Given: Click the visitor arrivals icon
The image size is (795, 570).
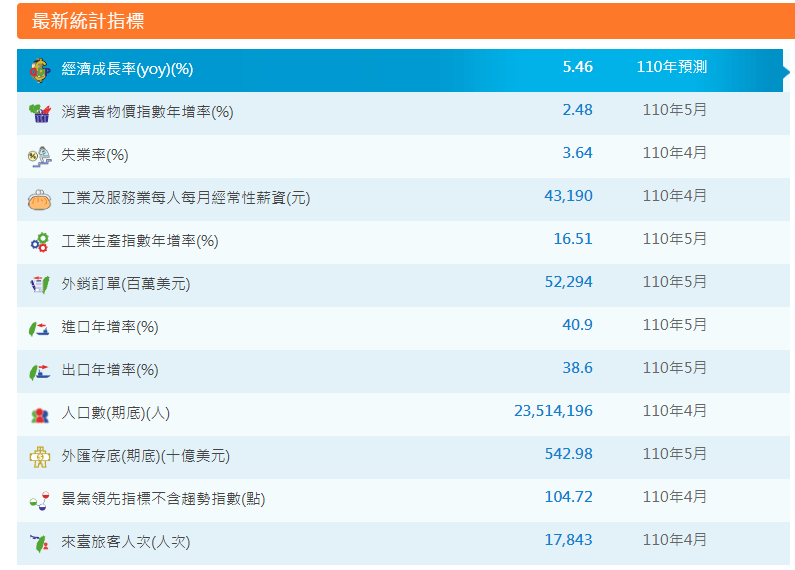Looking at the screenshot, I should pyautogui.click(x=39, y=543).
